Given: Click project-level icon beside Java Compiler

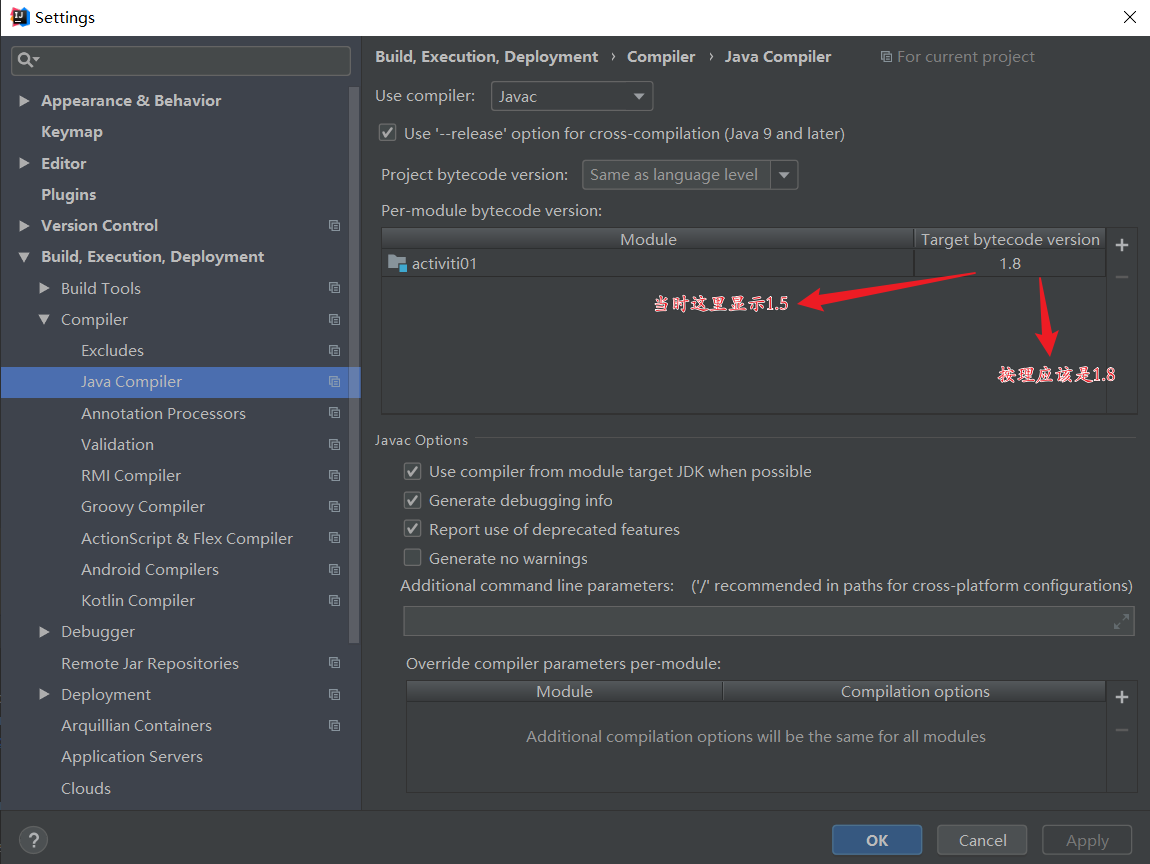Looking at the screenshot, I should pos(334,382).
